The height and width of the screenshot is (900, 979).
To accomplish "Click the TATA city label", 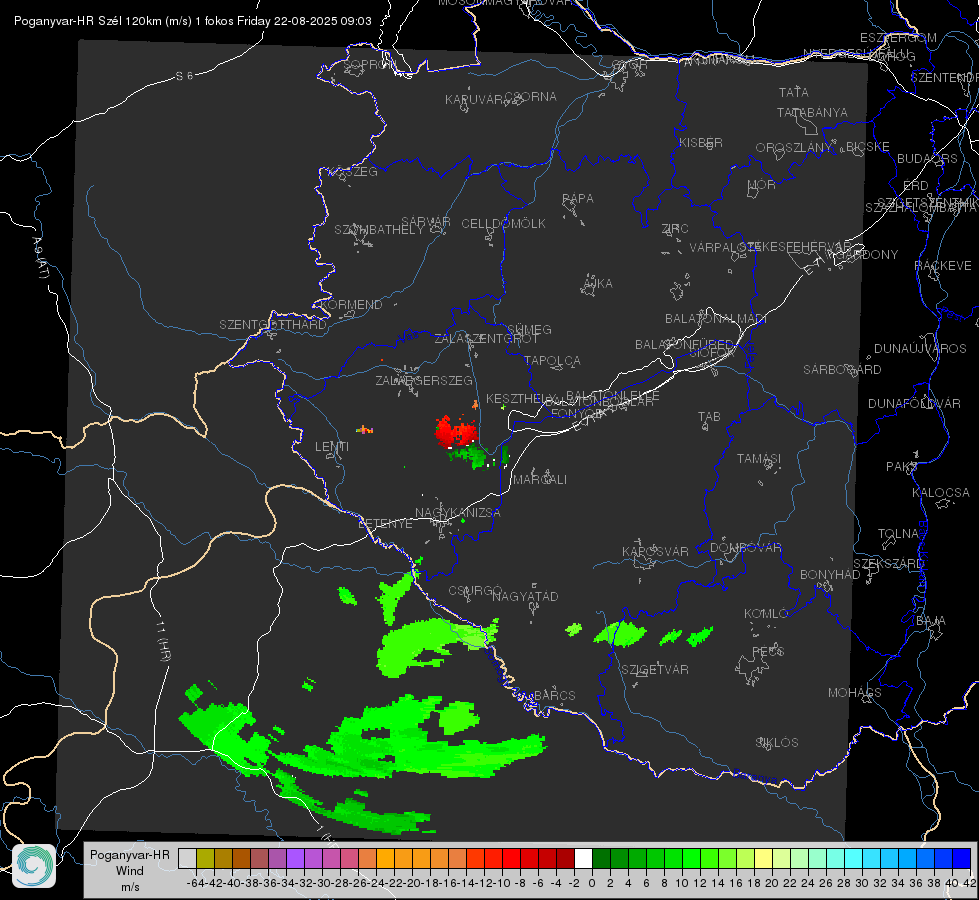I will pyautogui.click(x=794, y=92).
